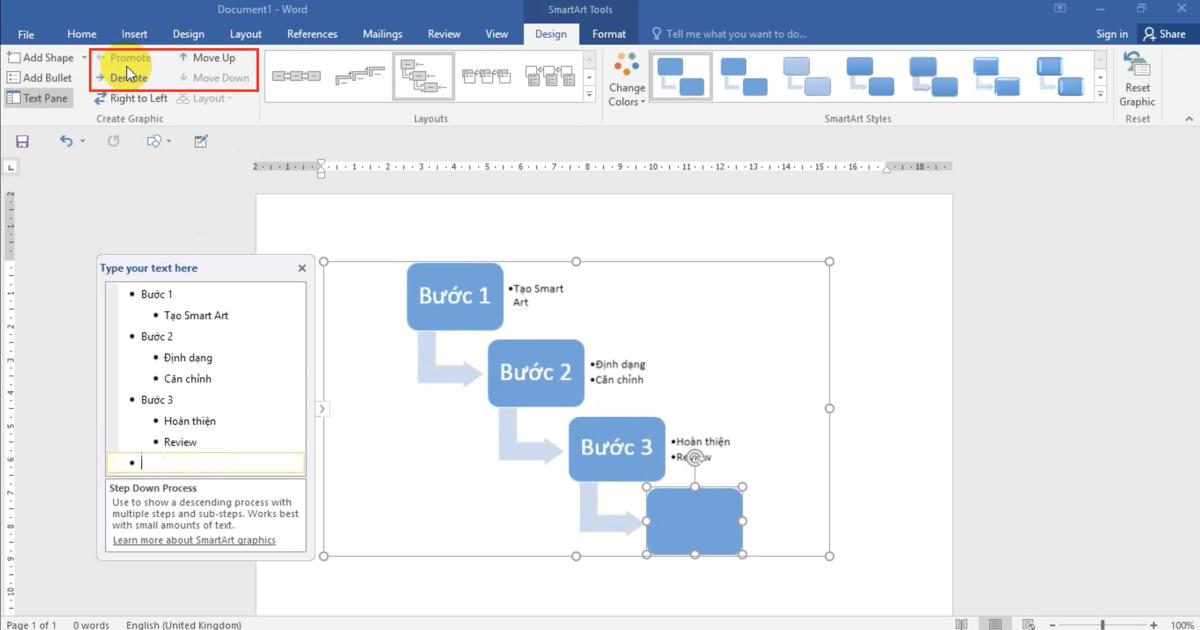Open the Change Colors dropdown
The image size is (1200, 630).
pos(627,95)
